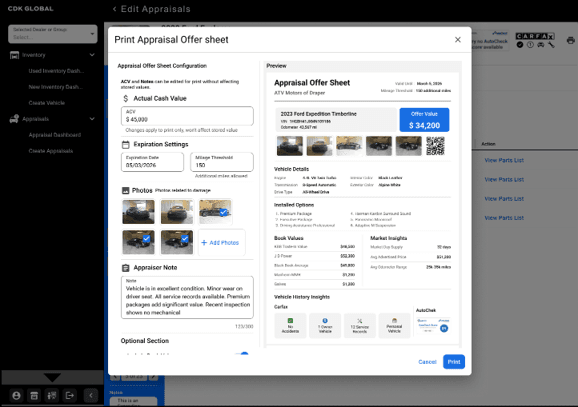This screenshot has width=578, height=407.
Task: Collapse the Inventory menu chevron
Action: click(x=92, y=55)
